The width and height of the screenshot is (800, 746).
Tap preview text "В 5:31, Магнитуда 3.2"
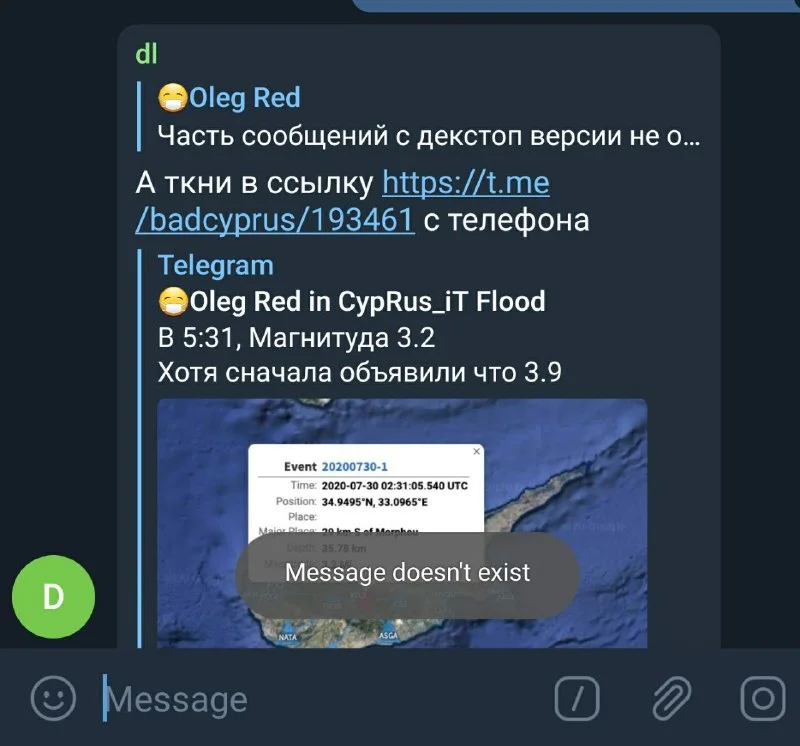pos(296,337)
